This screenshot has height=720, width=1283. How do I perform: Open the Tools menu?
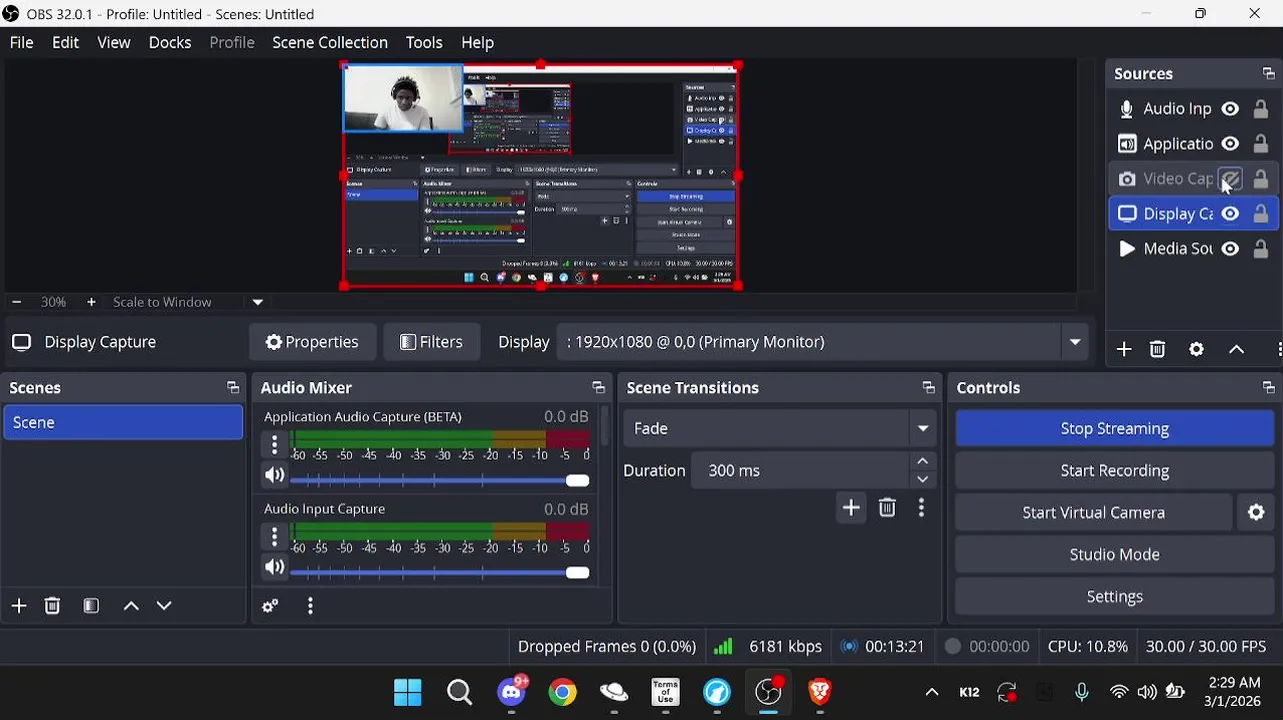click(x=424, y=43)
